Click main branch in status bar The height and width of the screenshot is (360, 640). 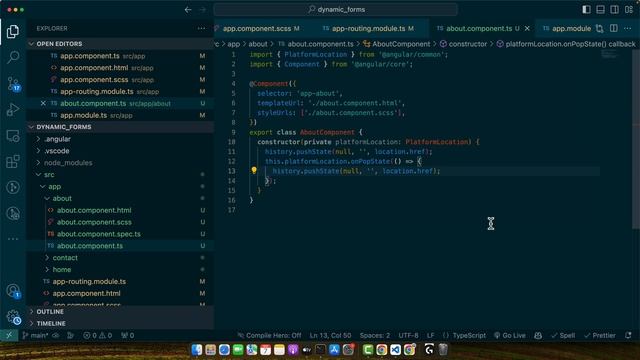click(x=36, y=336)
